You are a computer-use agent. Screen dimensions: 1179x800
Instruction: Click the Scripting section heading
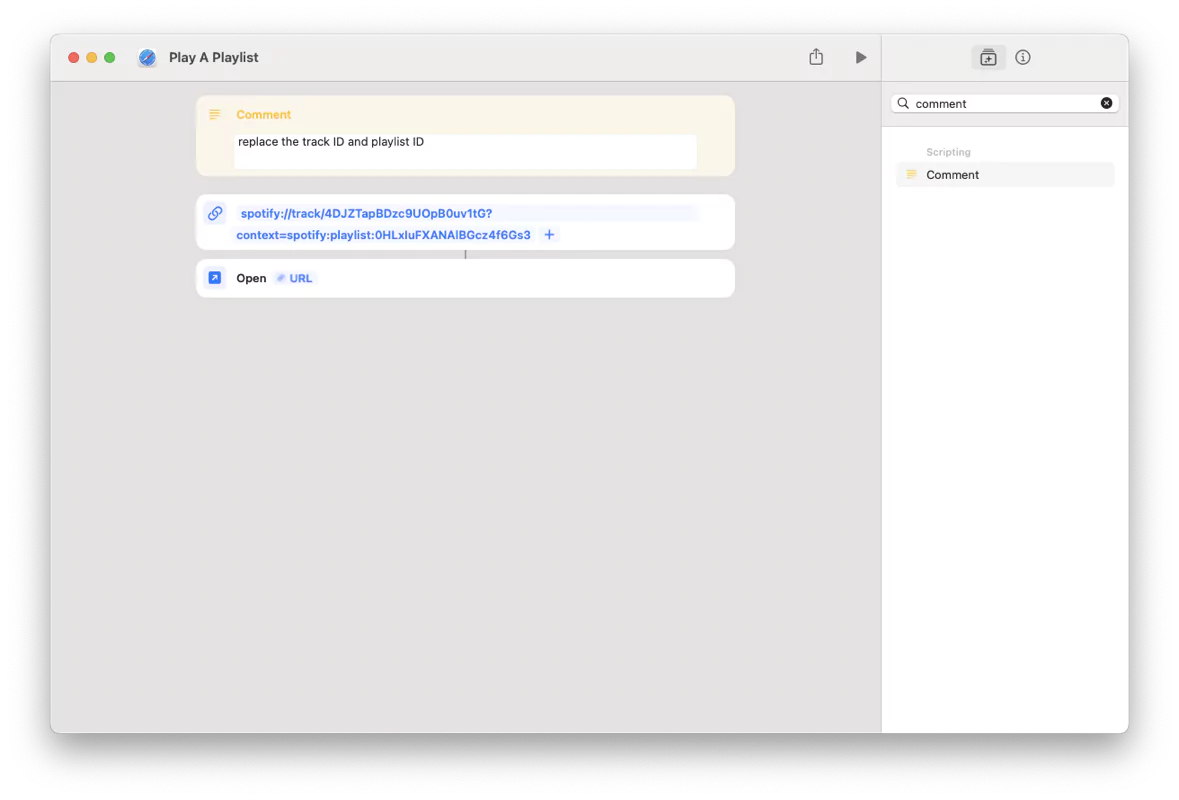948,152
